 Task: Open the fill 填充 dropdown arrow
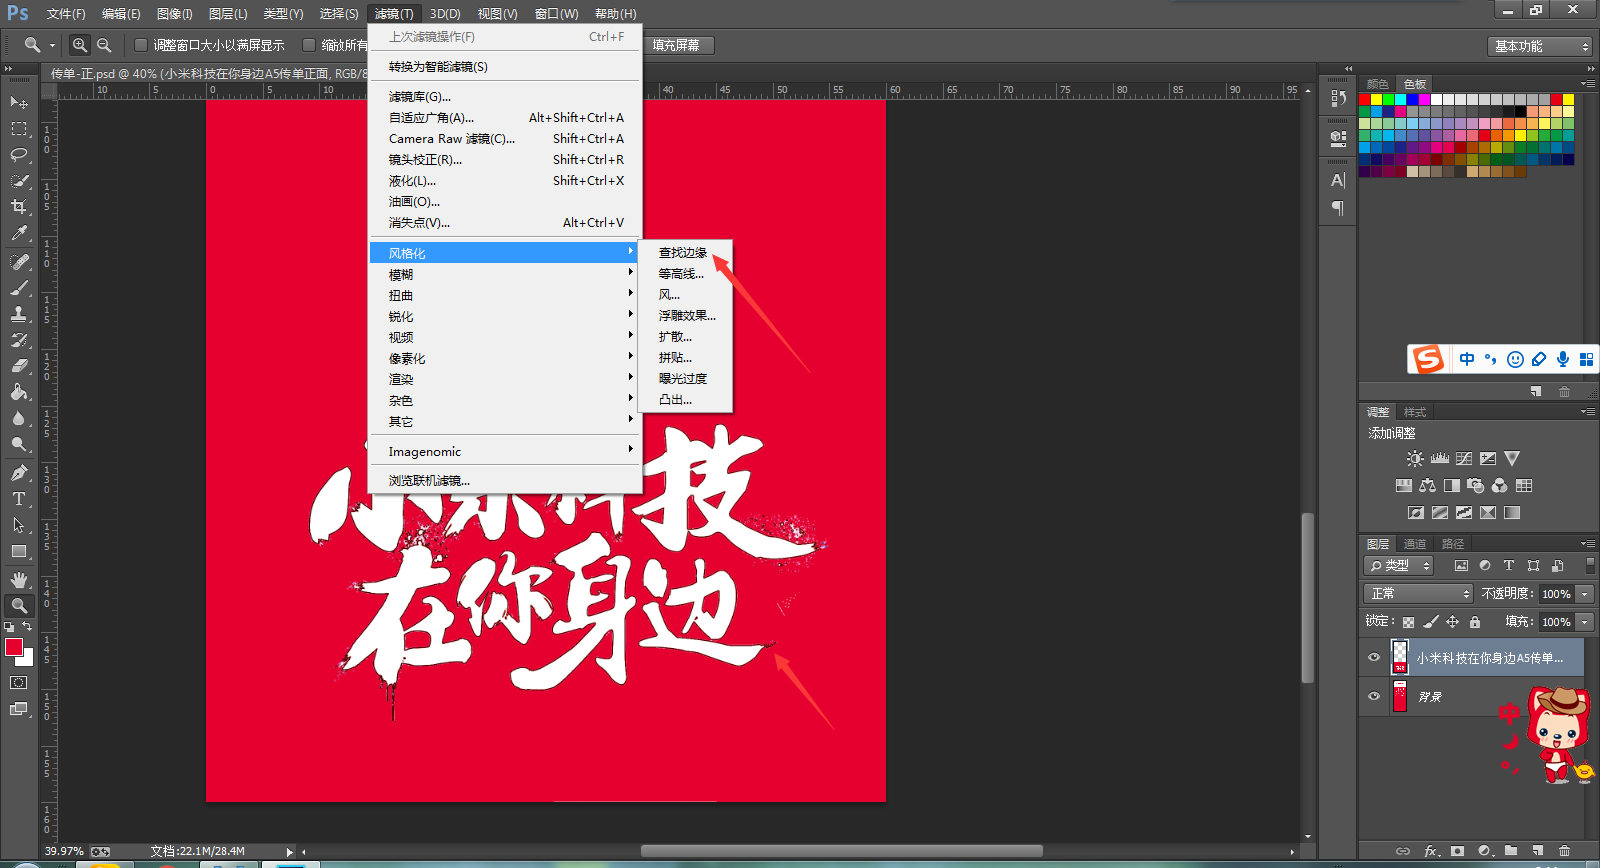[1585, 622]
